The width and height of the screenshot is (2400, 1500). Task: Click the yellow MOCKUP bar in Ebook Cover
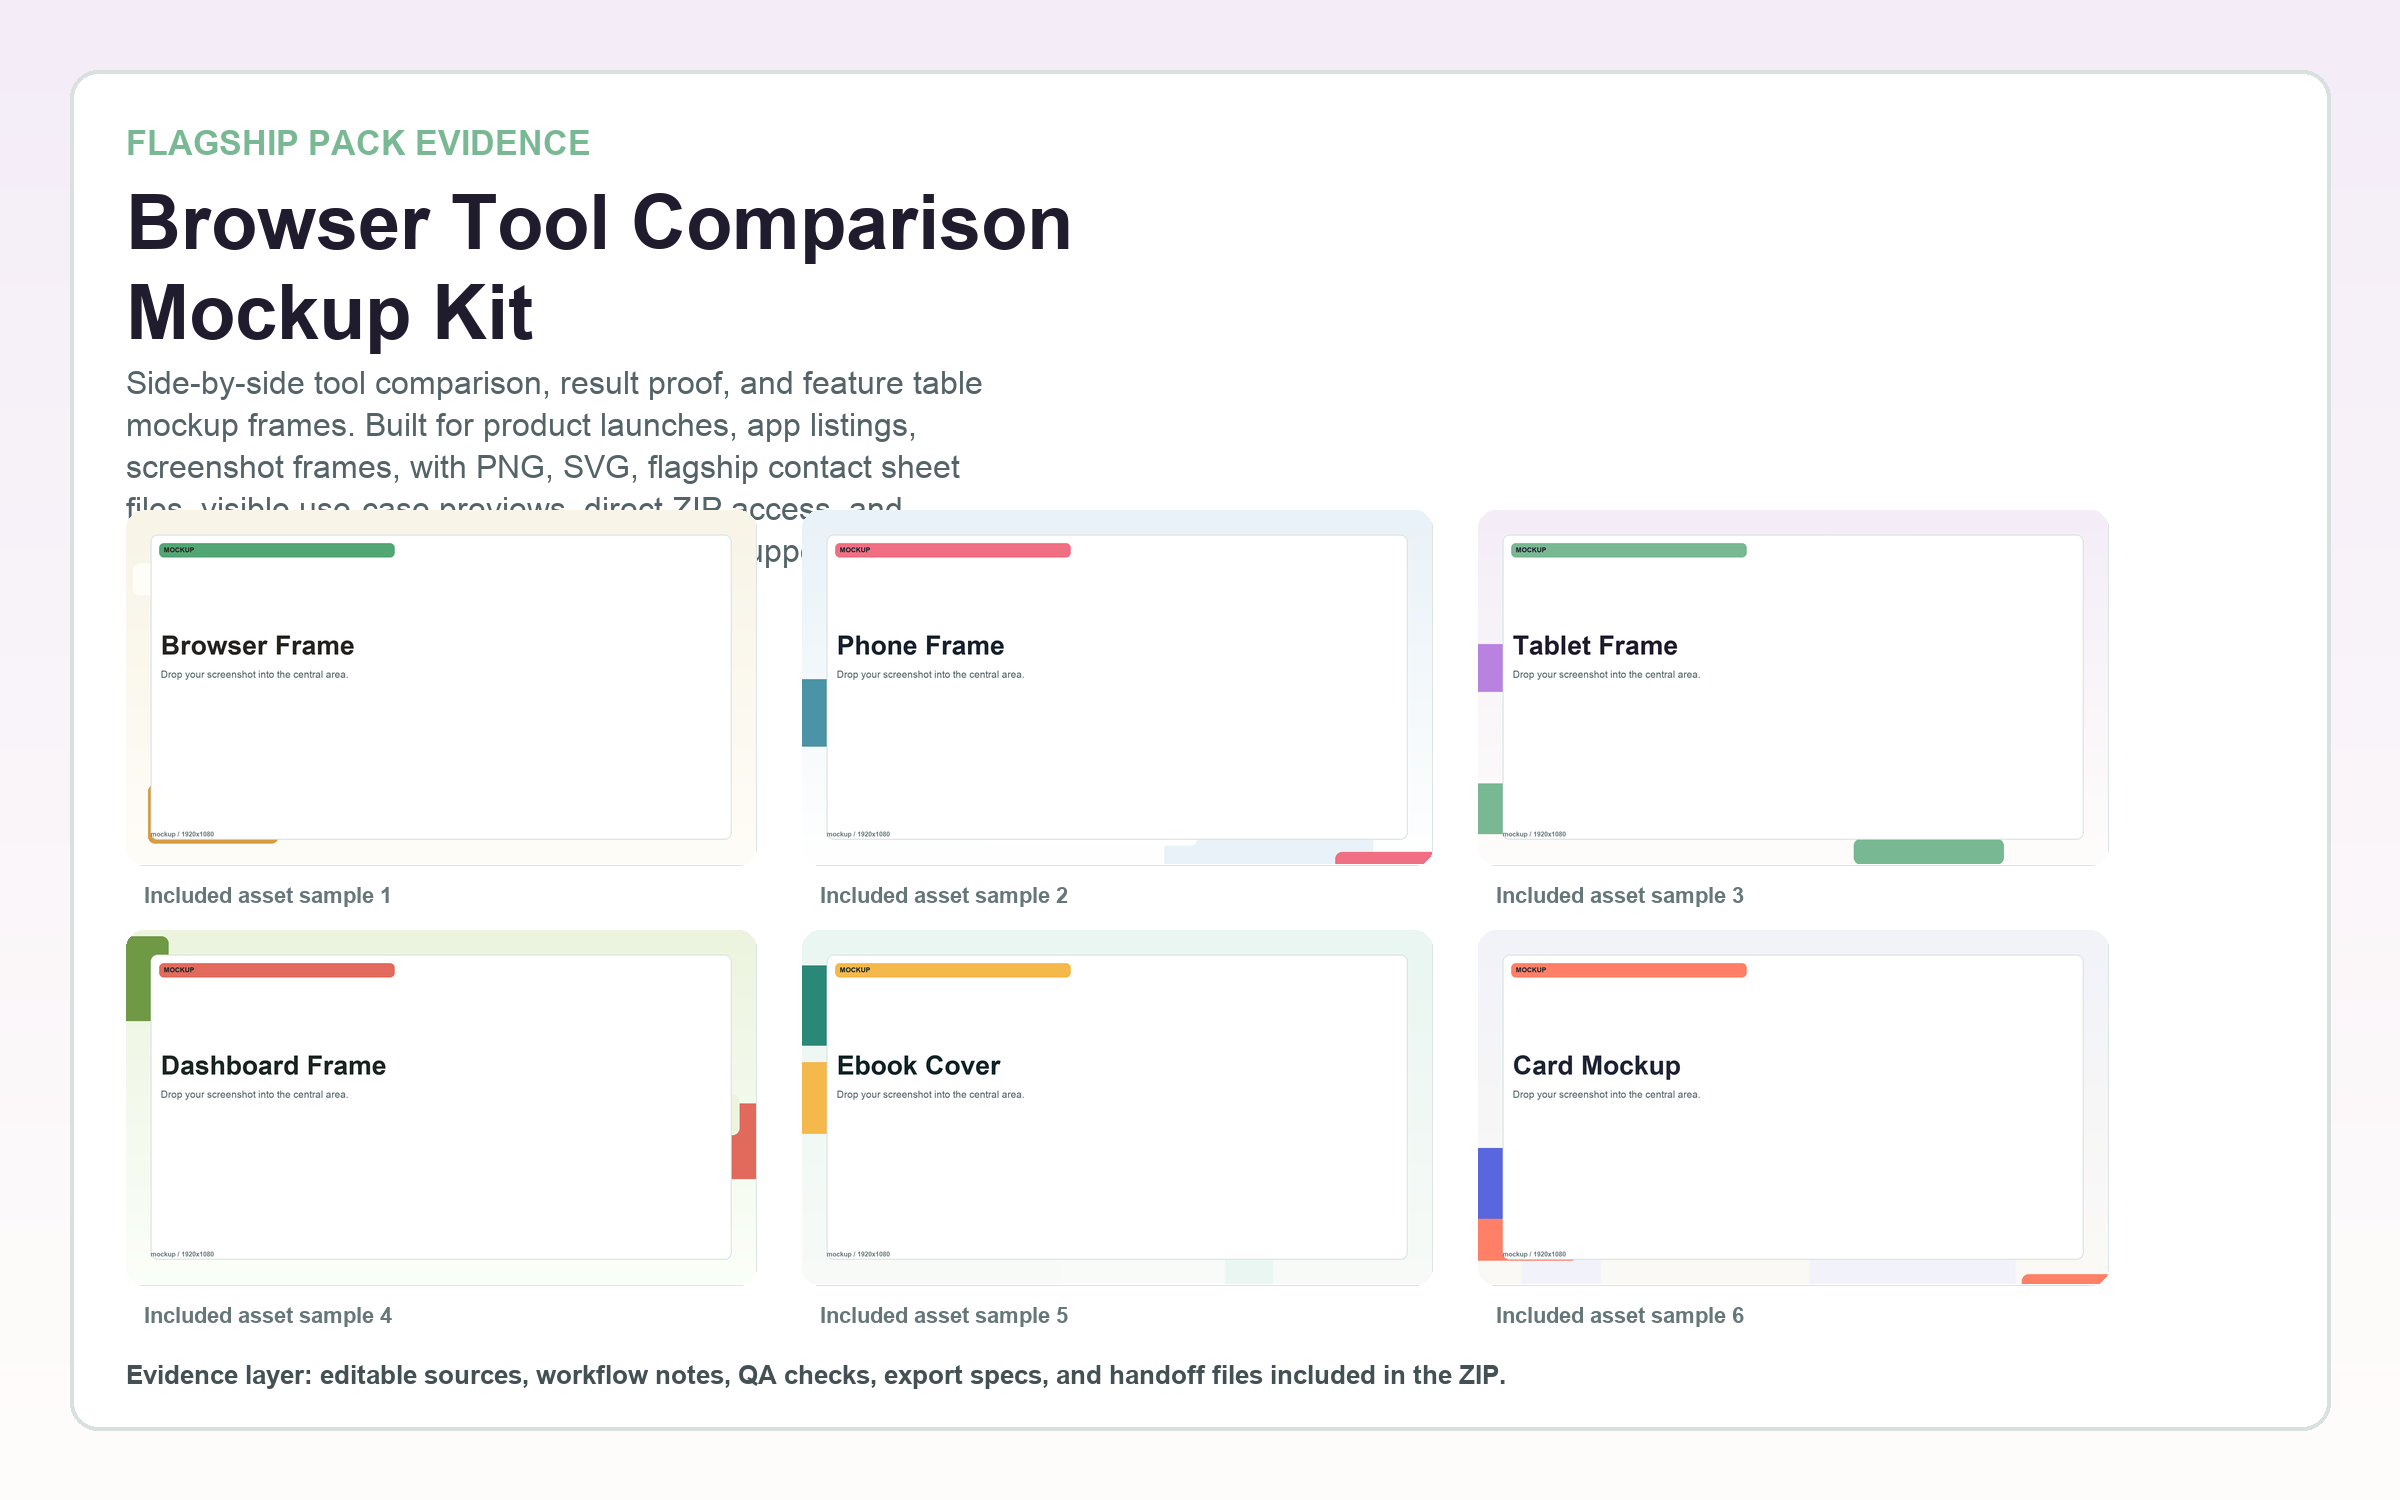953,970
